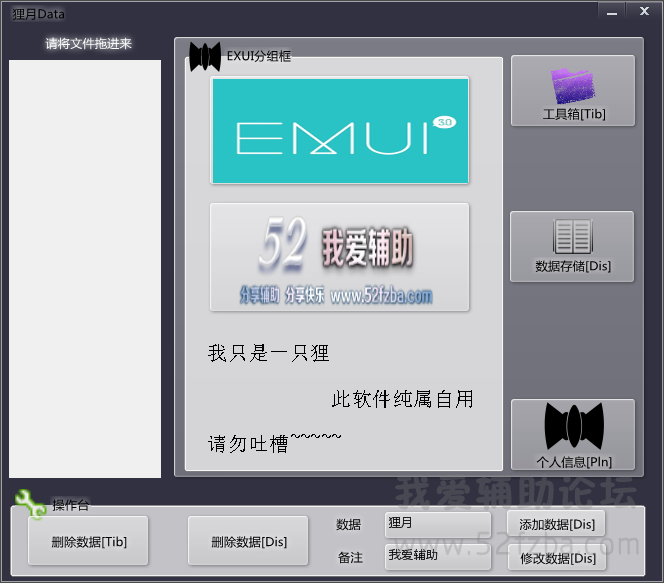
Task: Open the 工具箱[Tib] toolbox button
Action: [573, 91]
